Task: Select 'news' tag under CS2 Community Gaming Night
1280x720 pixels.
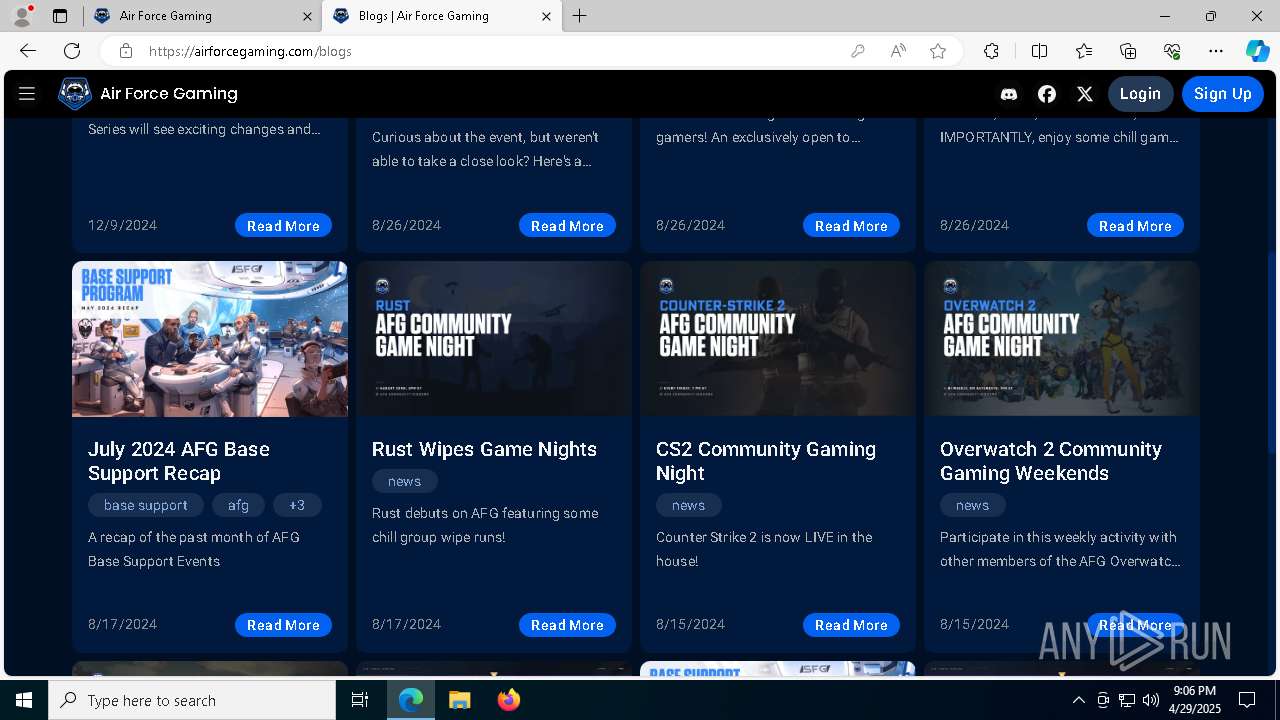Action: pyautogui.click(x=688, y=505)
